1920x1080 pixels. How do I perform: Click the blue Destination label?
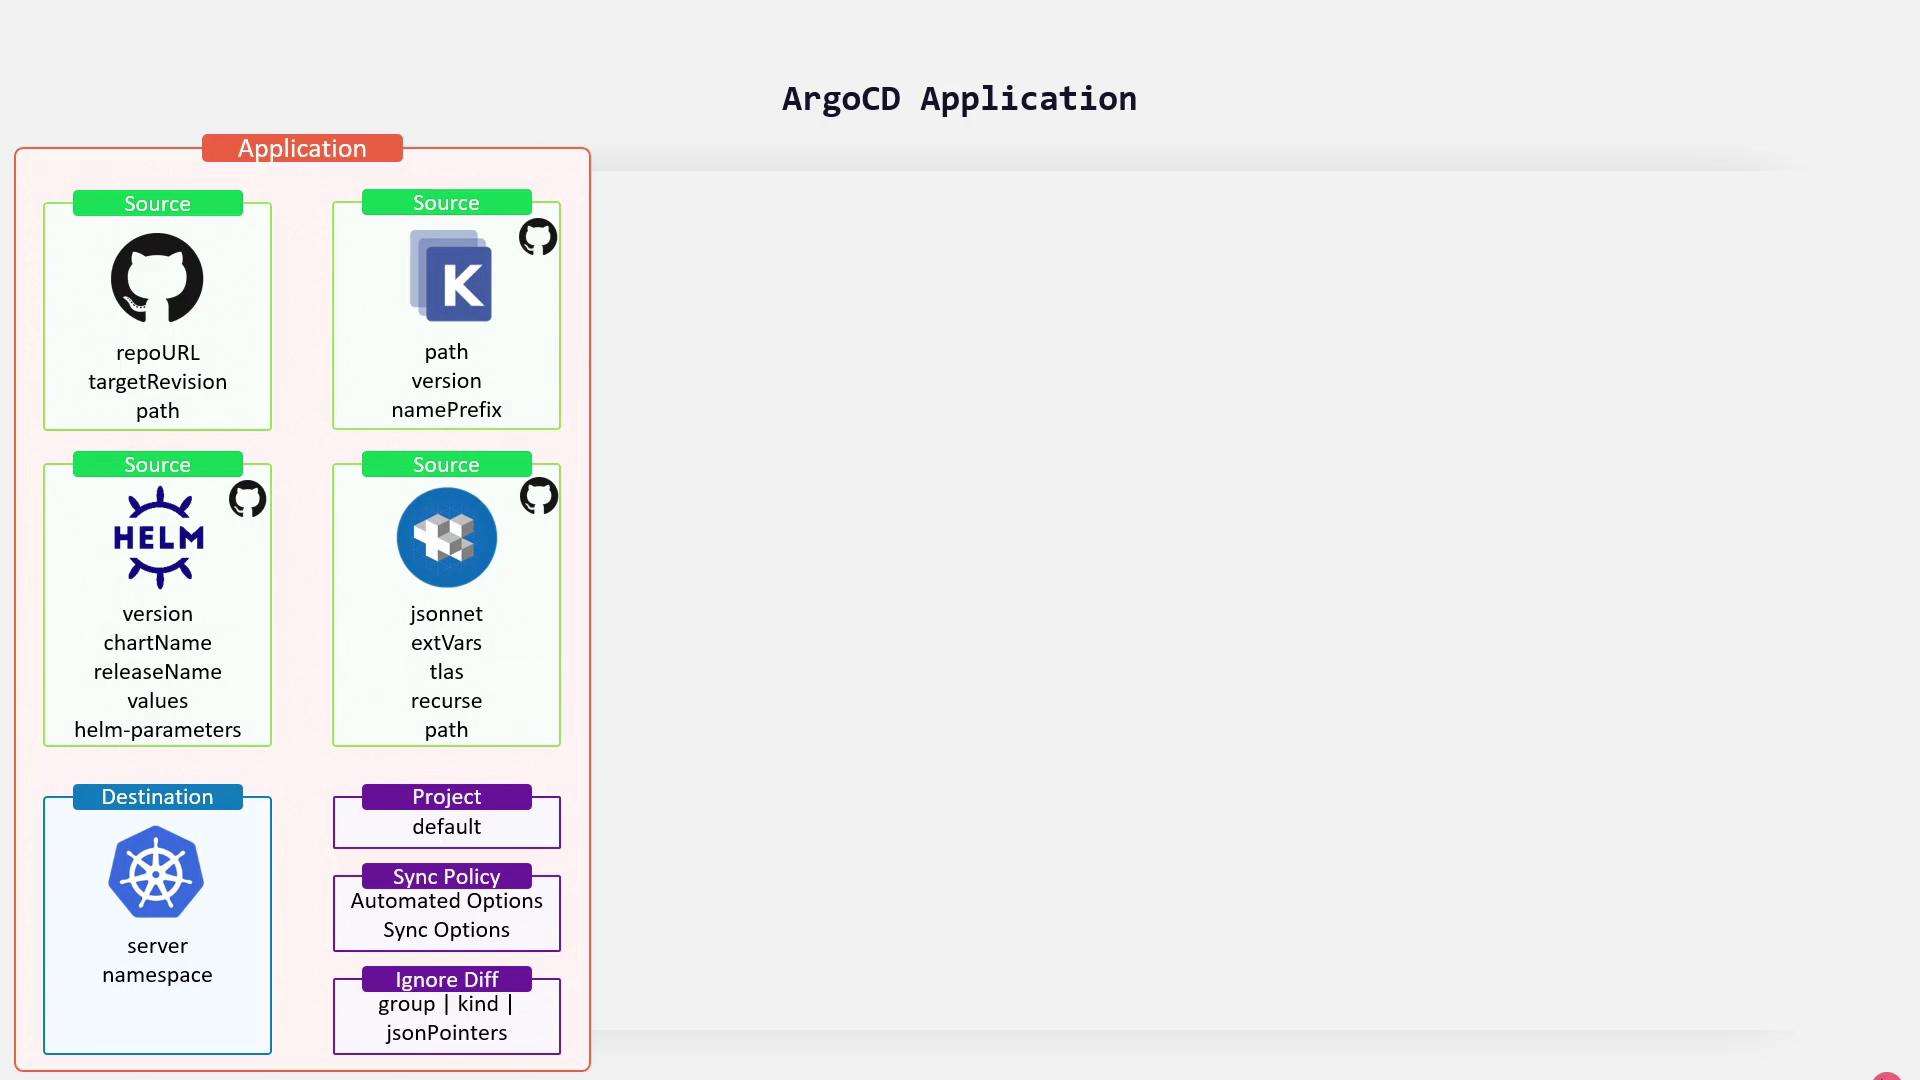157,797
